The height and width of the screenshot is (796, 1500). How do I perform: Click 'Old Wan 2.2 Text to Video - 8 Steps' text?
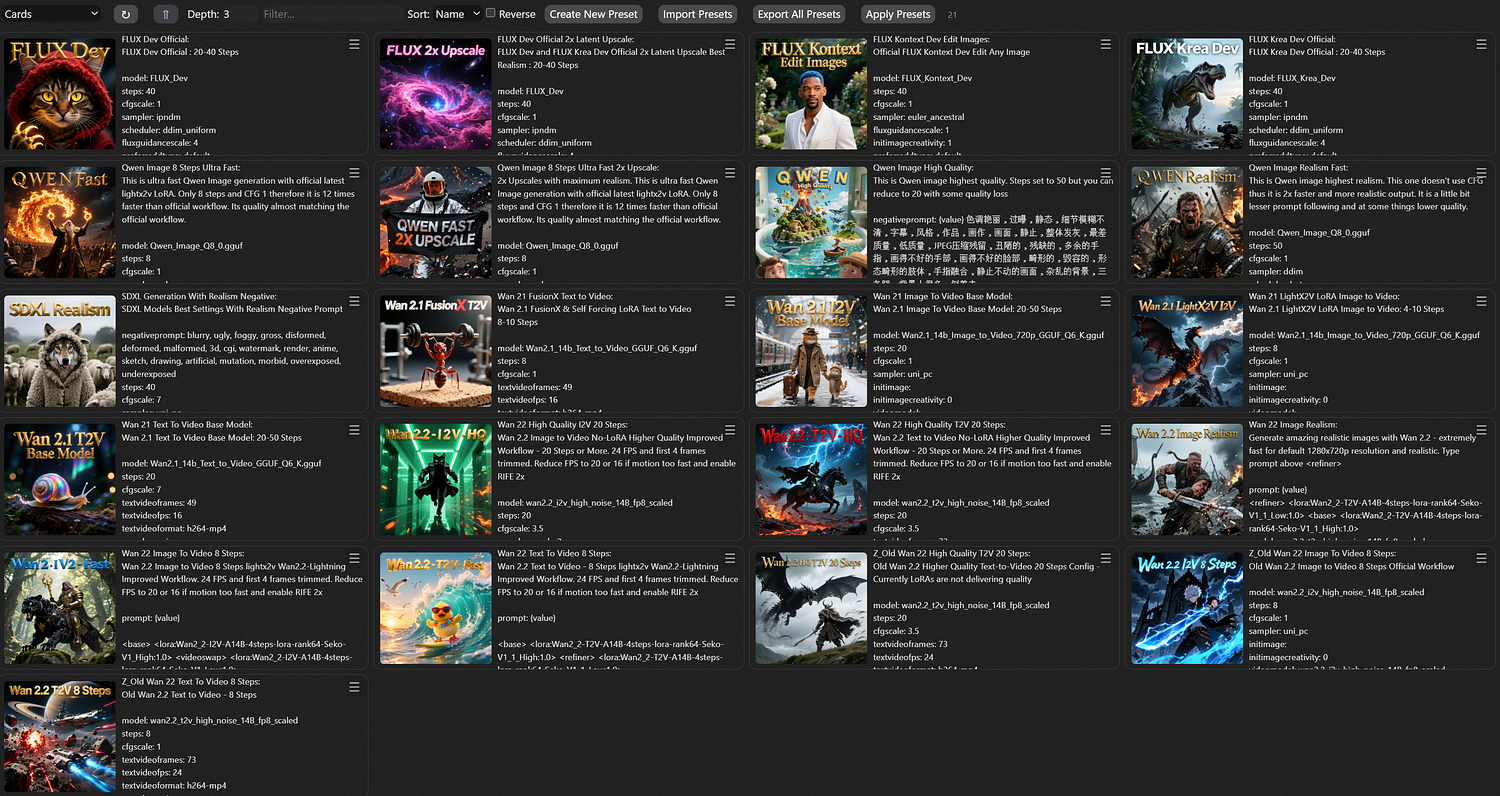[x=189, y=695]
